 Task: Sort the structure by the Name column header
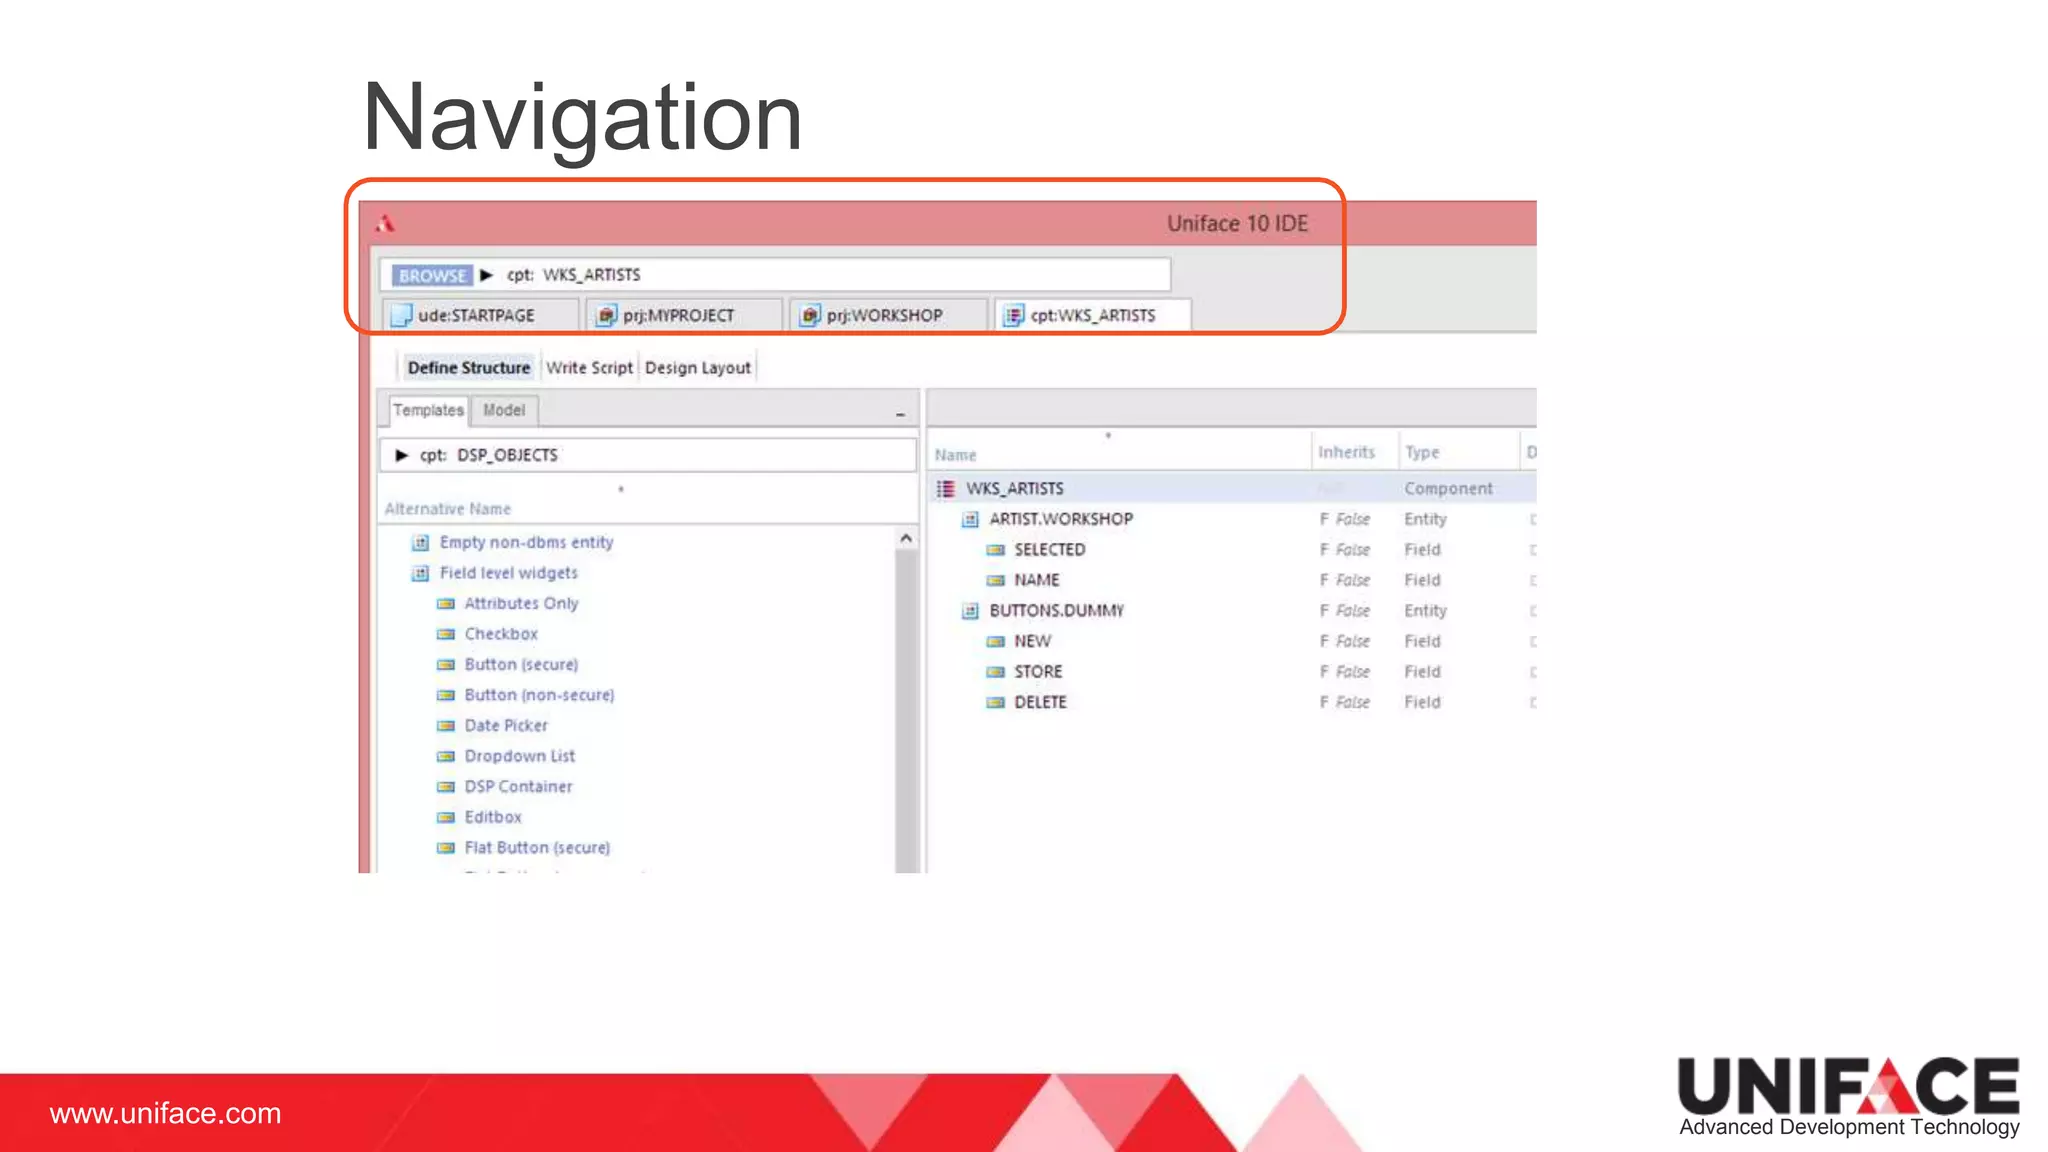coord(955,455)
